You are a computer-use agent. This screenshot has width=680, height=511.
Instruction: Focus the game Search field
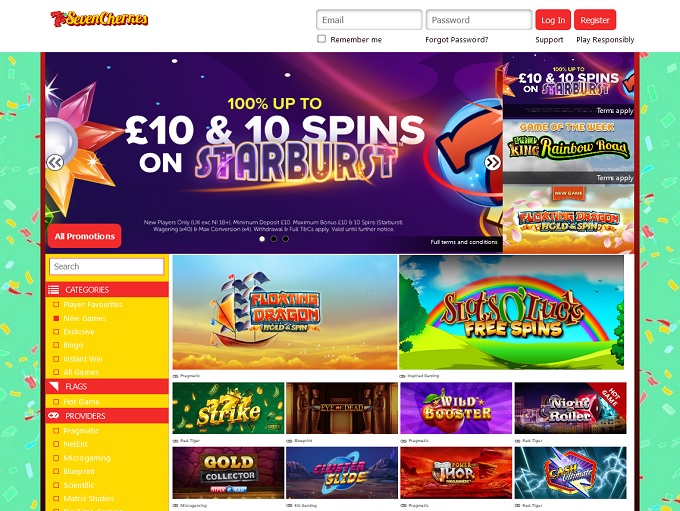pyautogui.click(x=107, y=266)
